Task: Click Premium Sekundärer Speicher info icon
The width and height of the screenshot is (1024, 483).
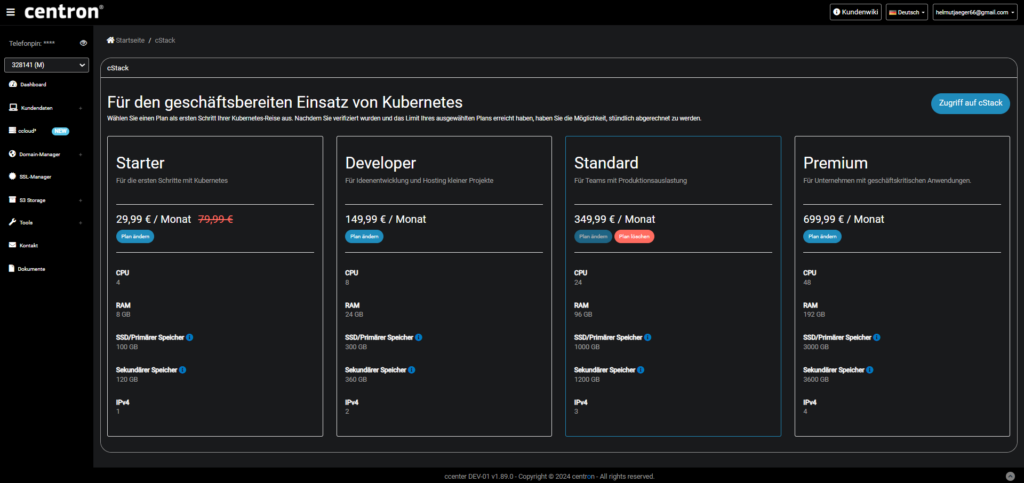Action: point(870,370)
